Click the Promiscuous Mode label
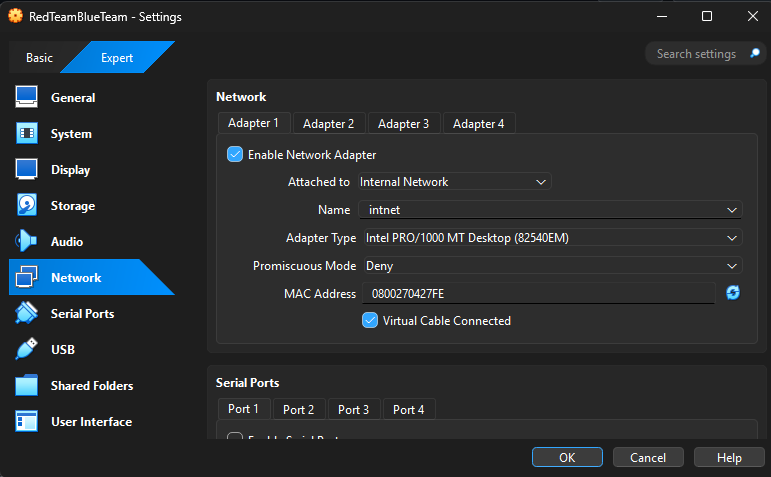771x477 pixels. (x=304, y=266)
